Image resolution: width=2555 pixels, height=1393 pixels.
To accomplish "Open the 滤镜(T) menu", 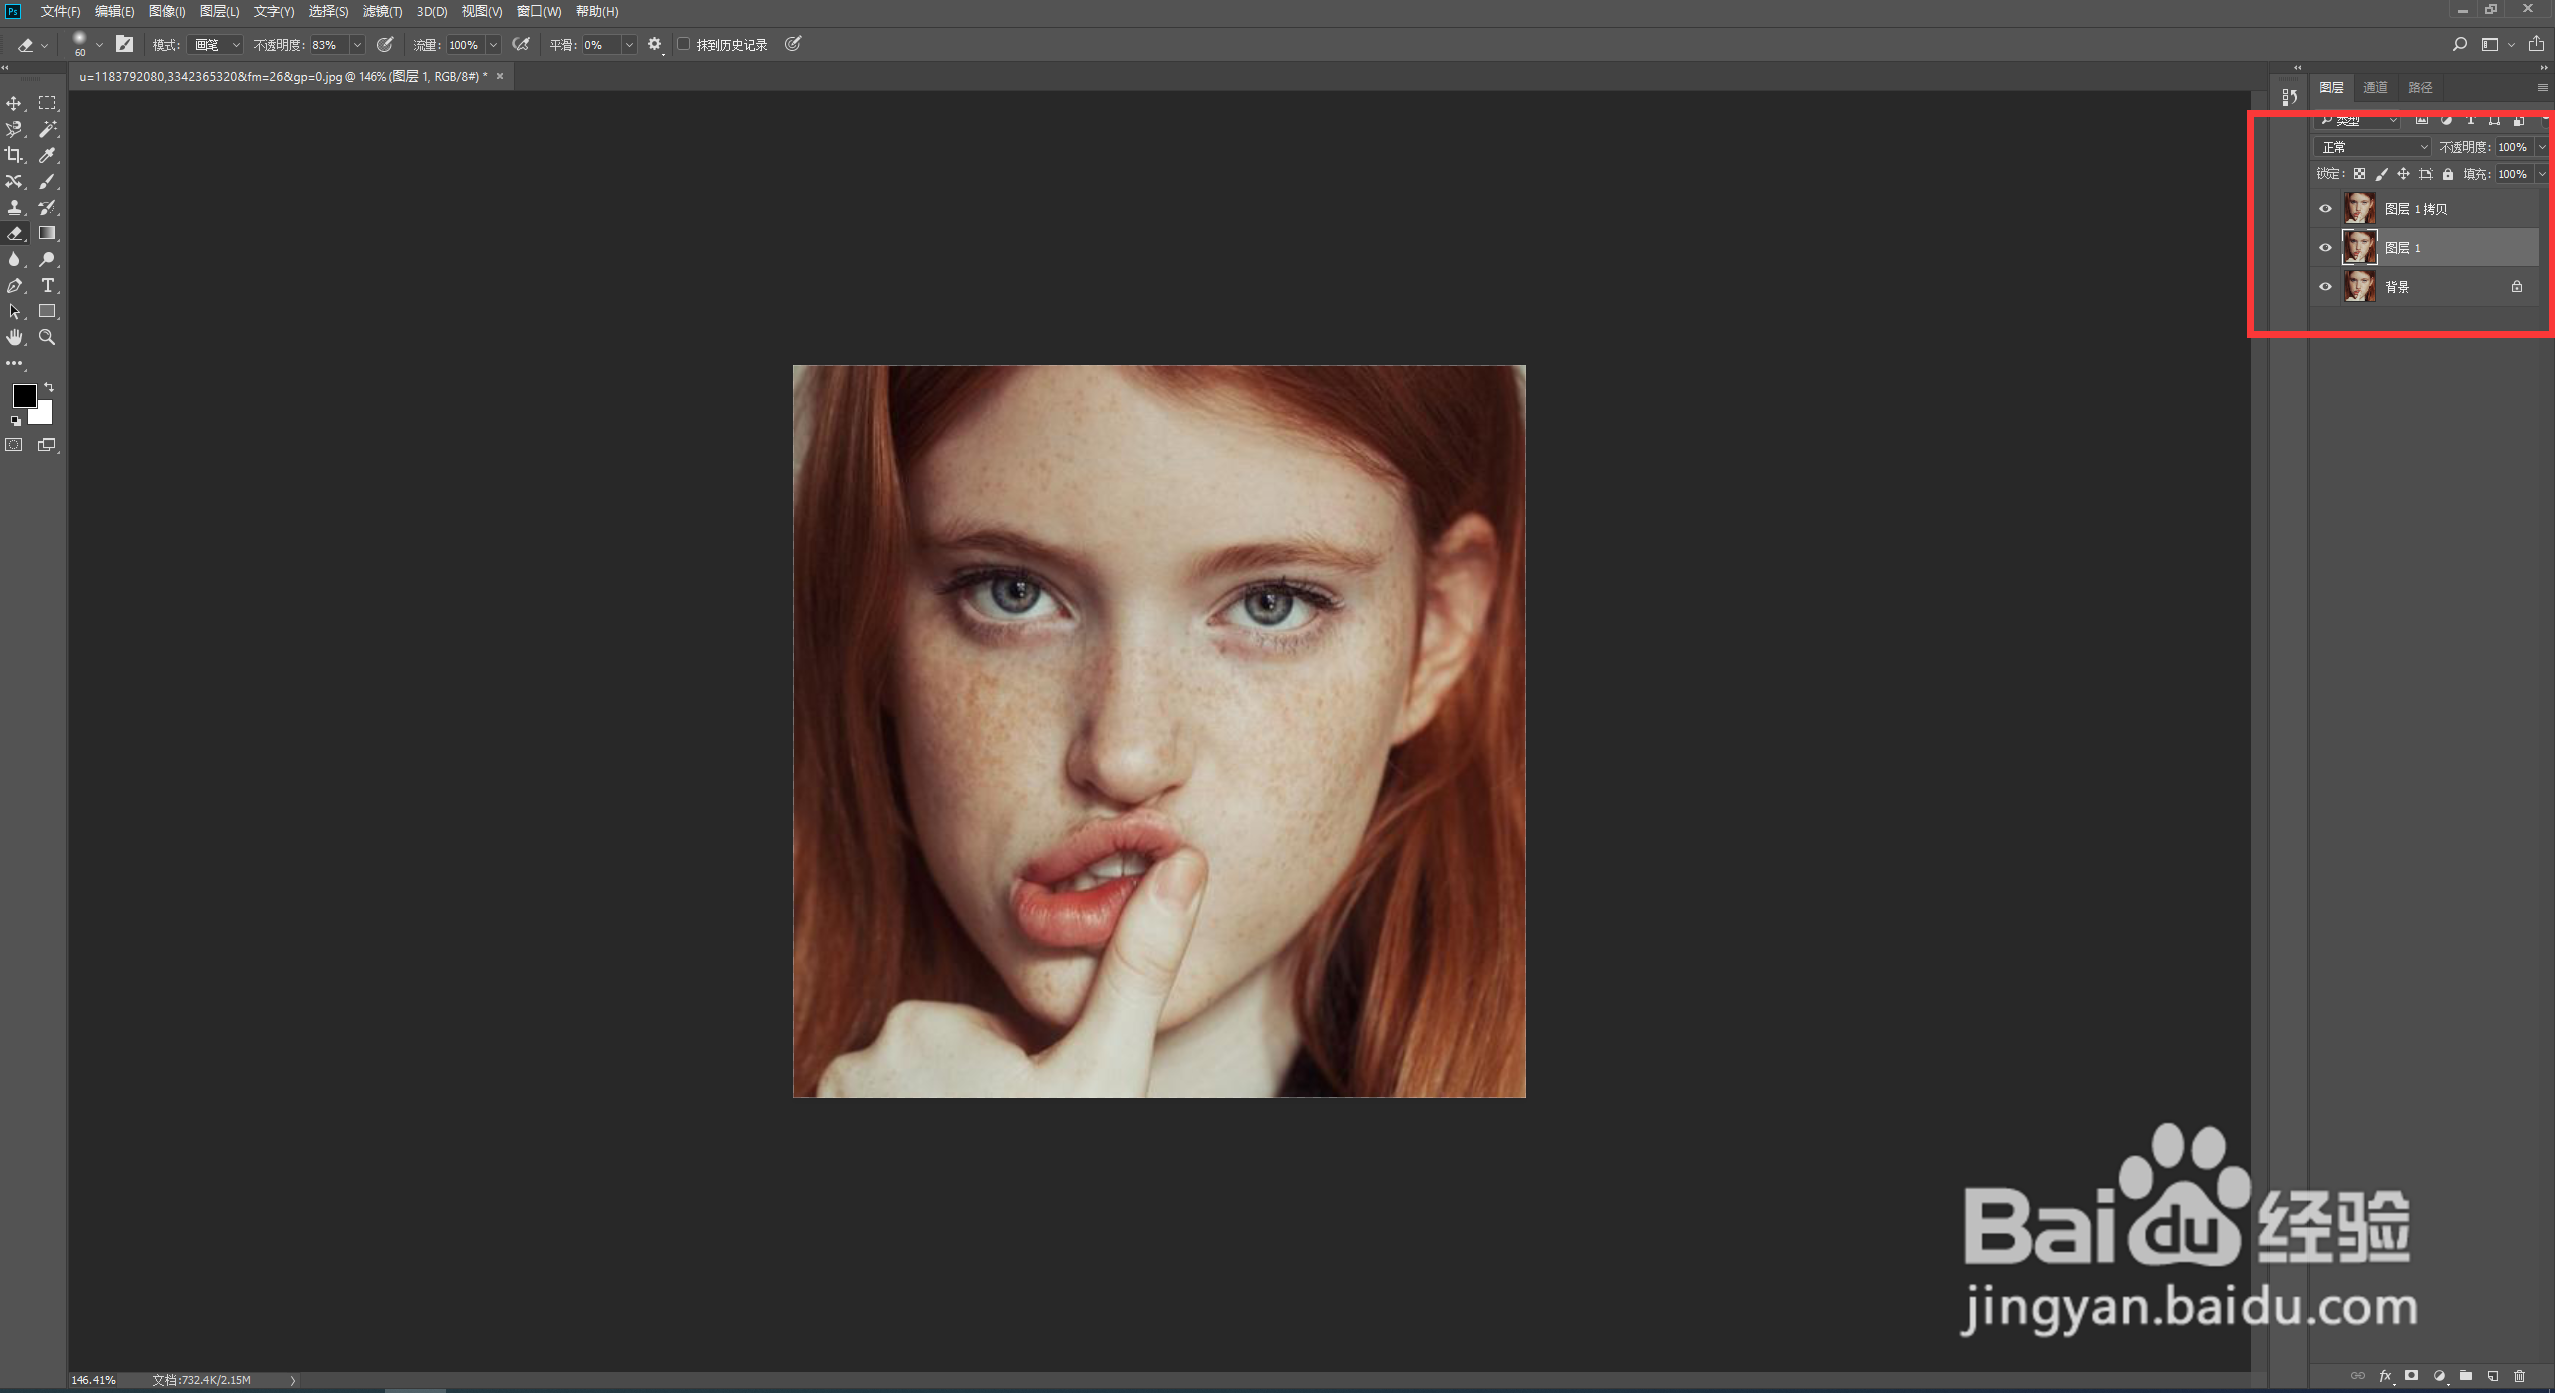I will [x=382, y=11].
